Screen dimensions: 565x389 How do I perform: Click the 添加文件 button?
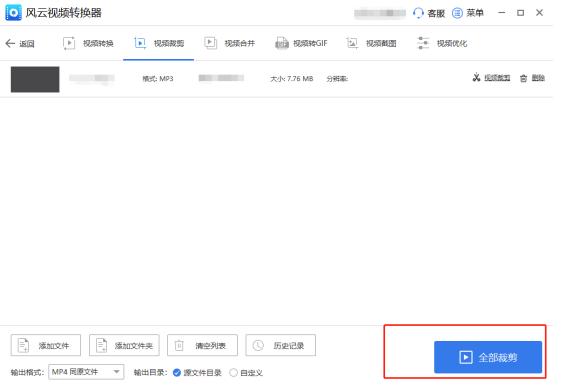tap(46, 345)
